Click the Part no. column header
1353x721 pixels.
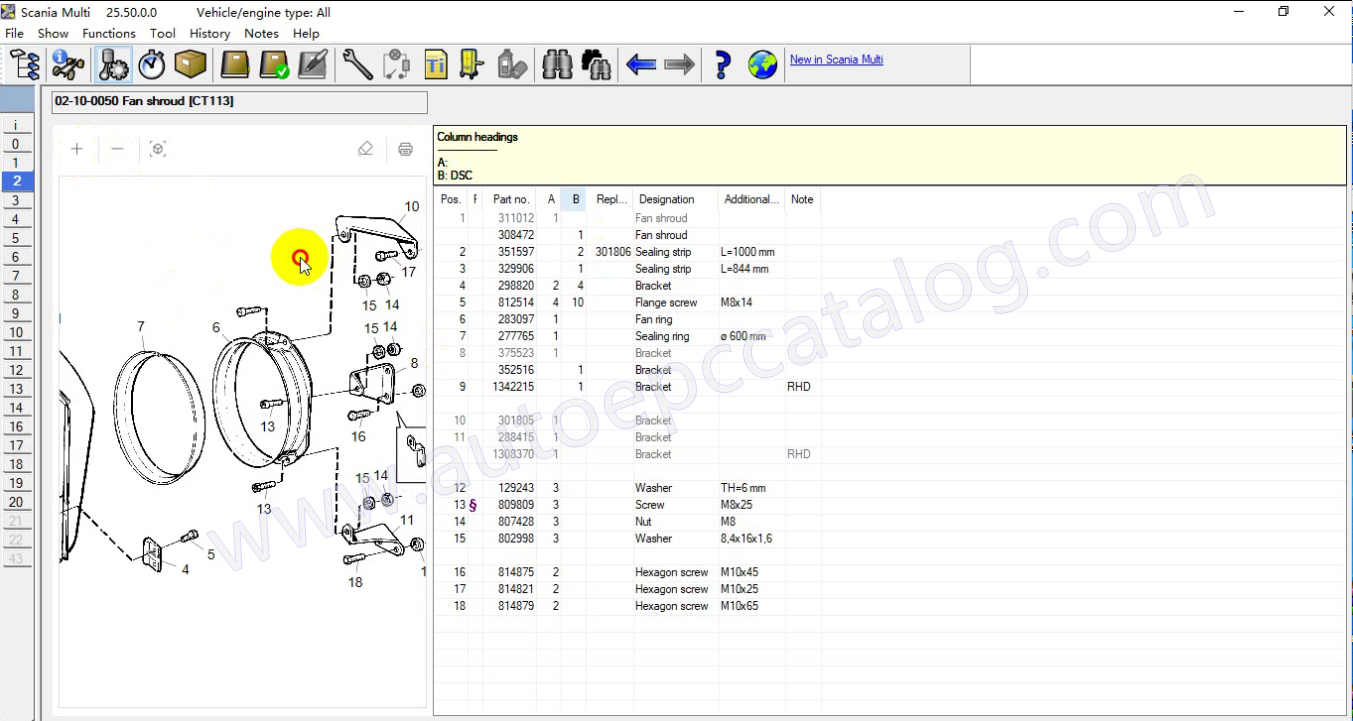[x=511, y=199]
